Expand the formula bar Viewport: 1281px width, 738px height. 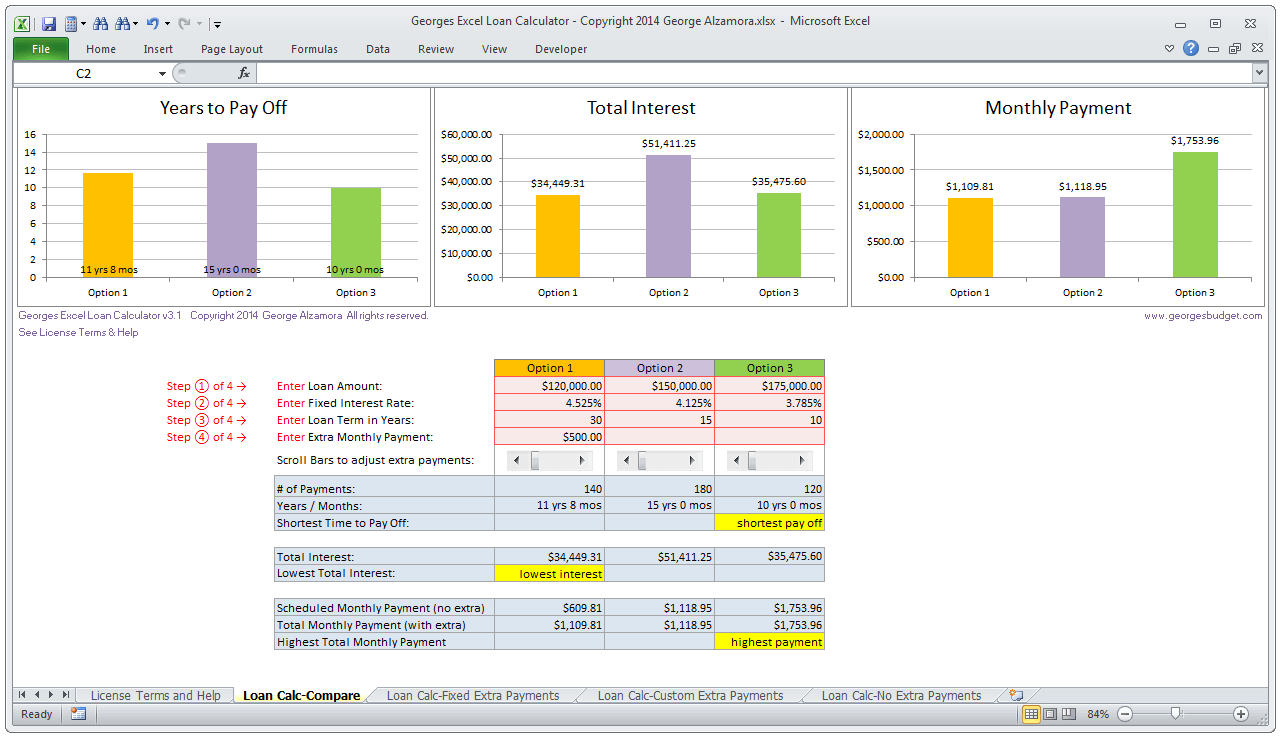point(1259,73)
